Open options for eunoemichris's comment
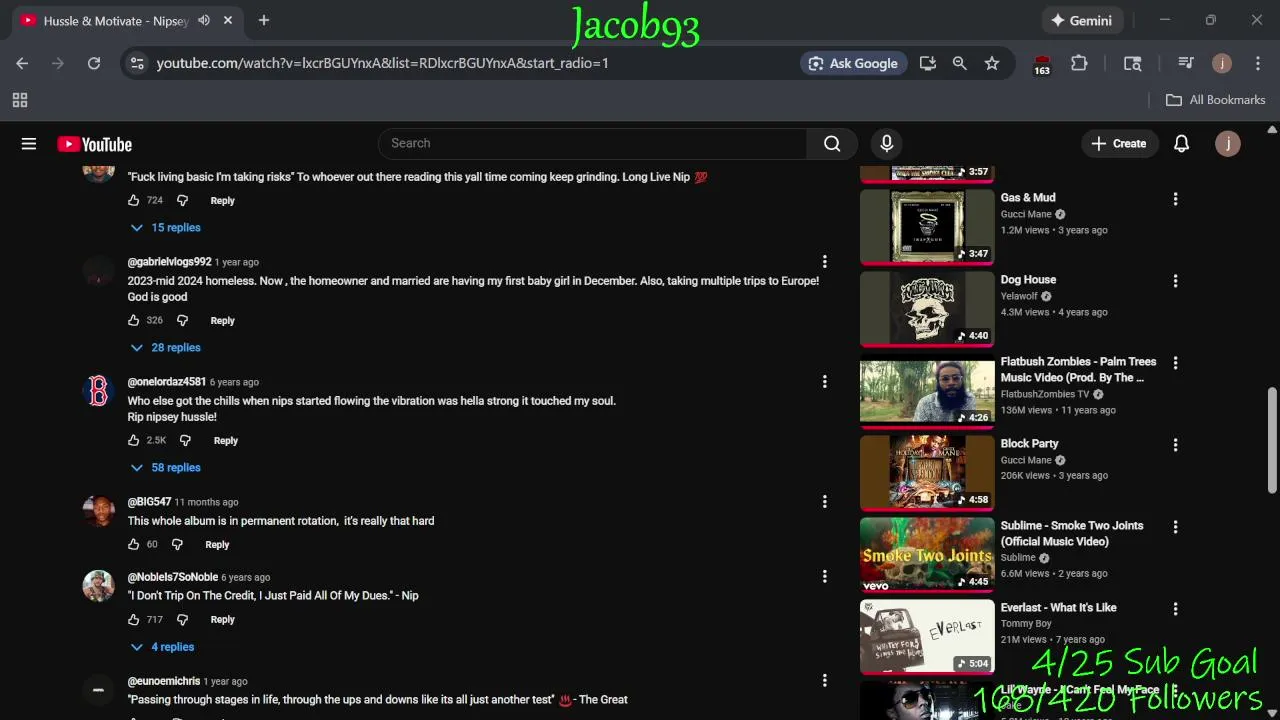The image size is (1280, 720). [x=825, y=681]
